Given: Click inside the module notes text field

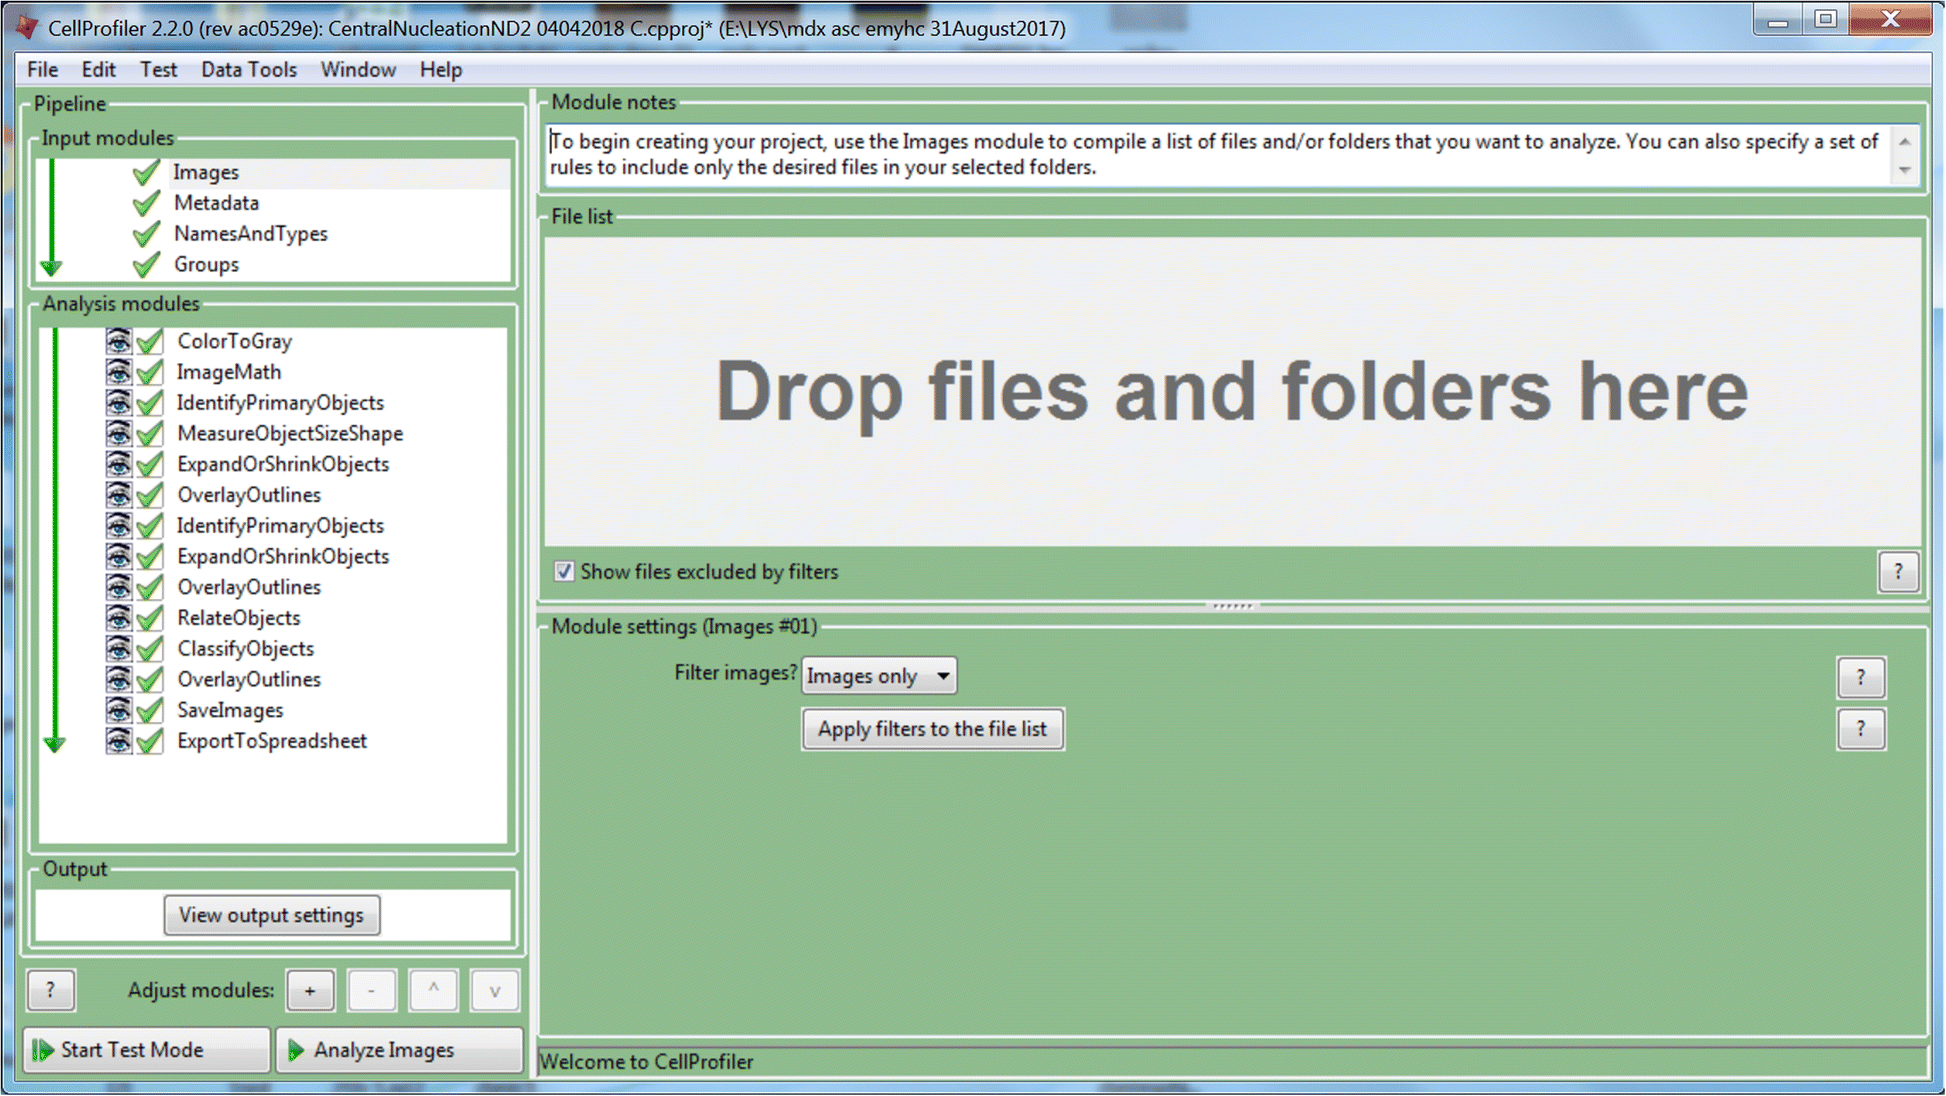Looking at the screenshot, I should (1219, 155).
